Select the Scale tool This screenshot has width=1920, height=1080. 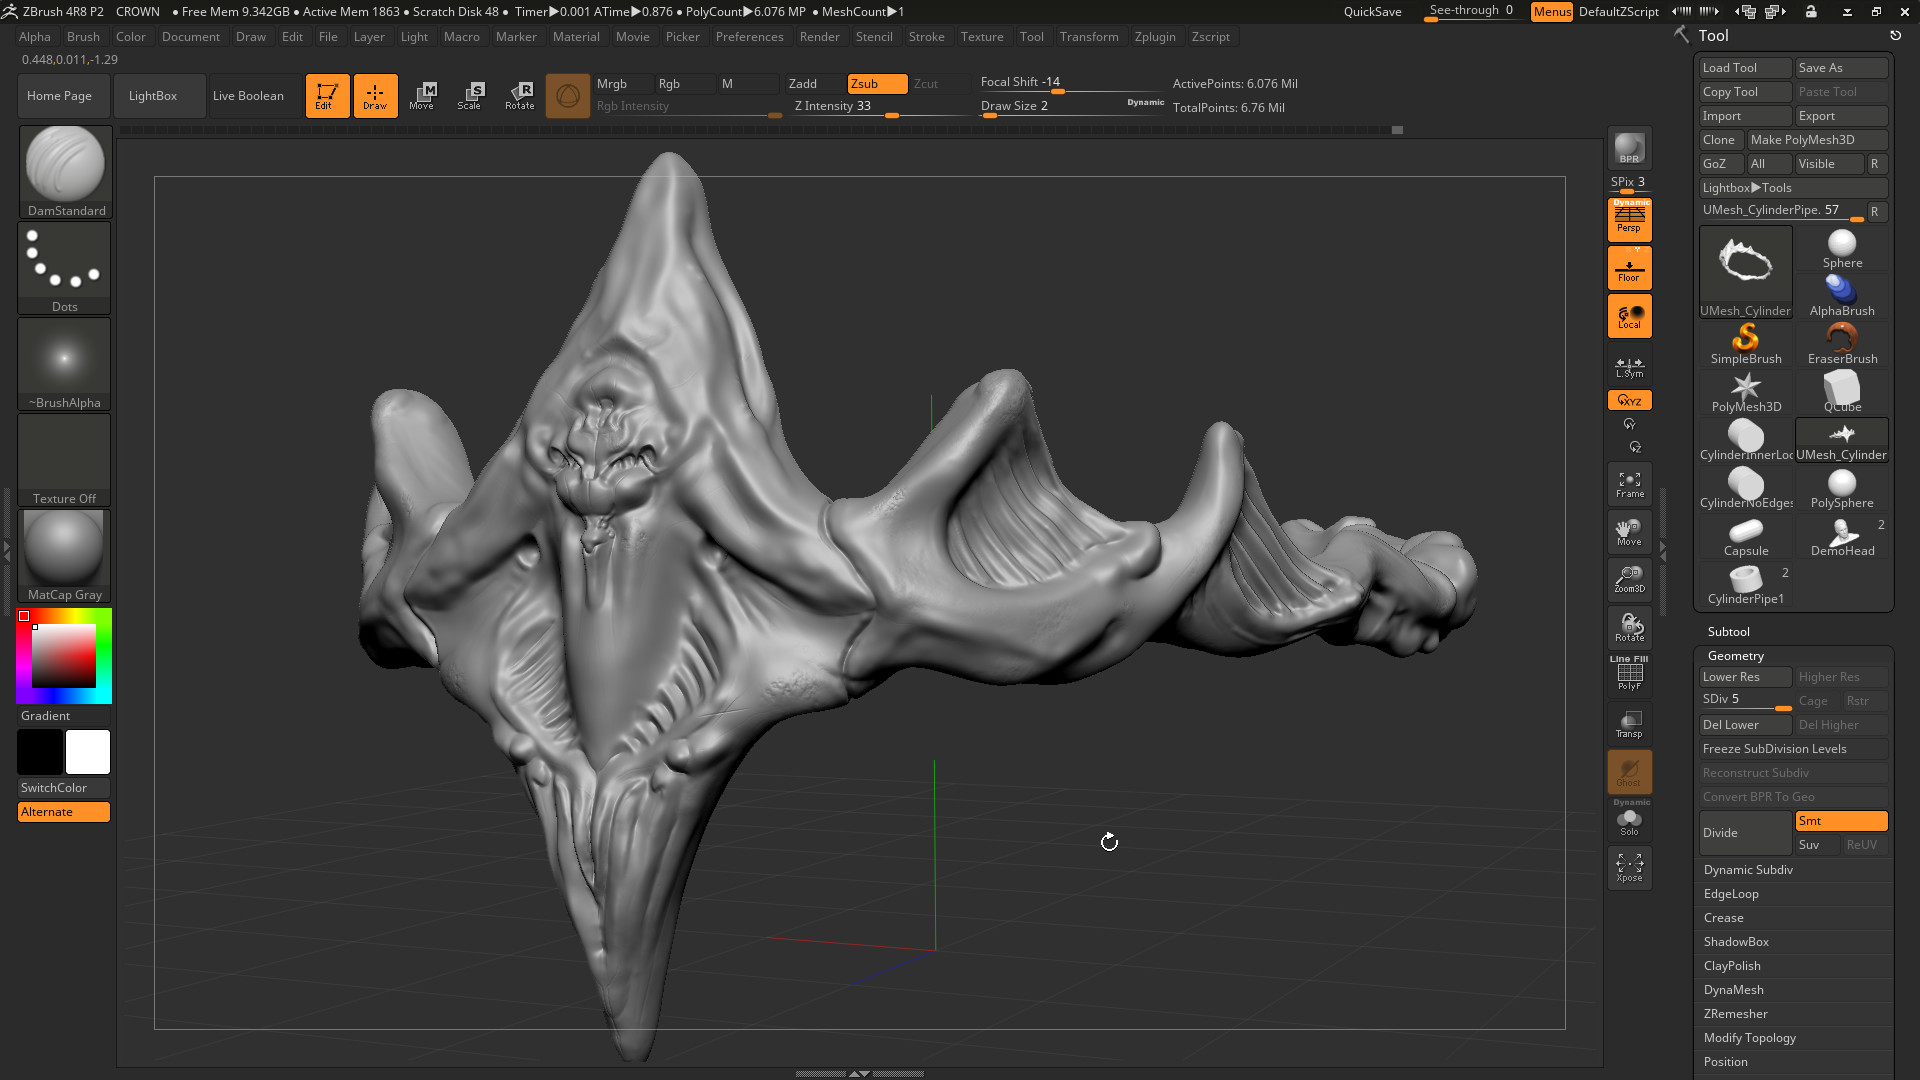point(470,95)
